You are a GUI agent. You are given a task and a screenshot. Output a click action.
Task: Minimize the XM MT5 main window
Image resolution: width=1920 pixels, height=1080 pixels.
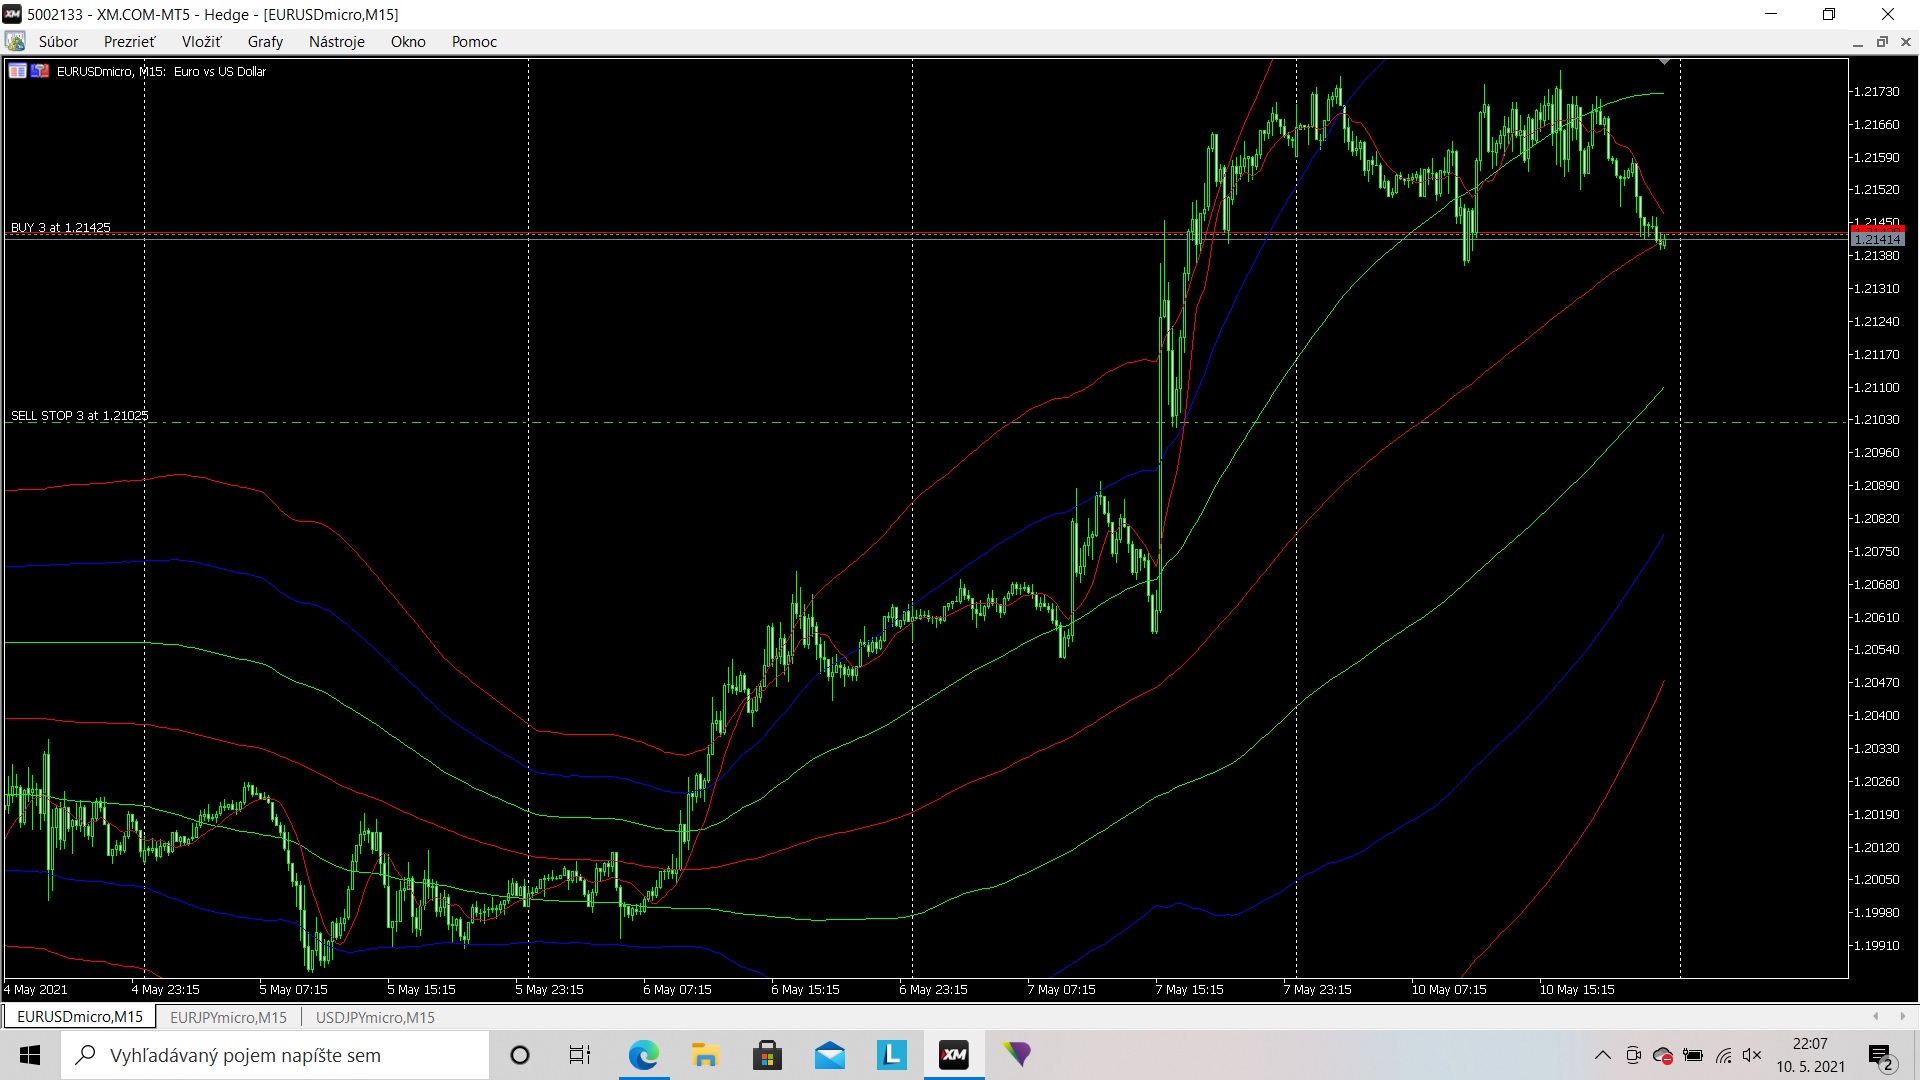(1771, 14)
